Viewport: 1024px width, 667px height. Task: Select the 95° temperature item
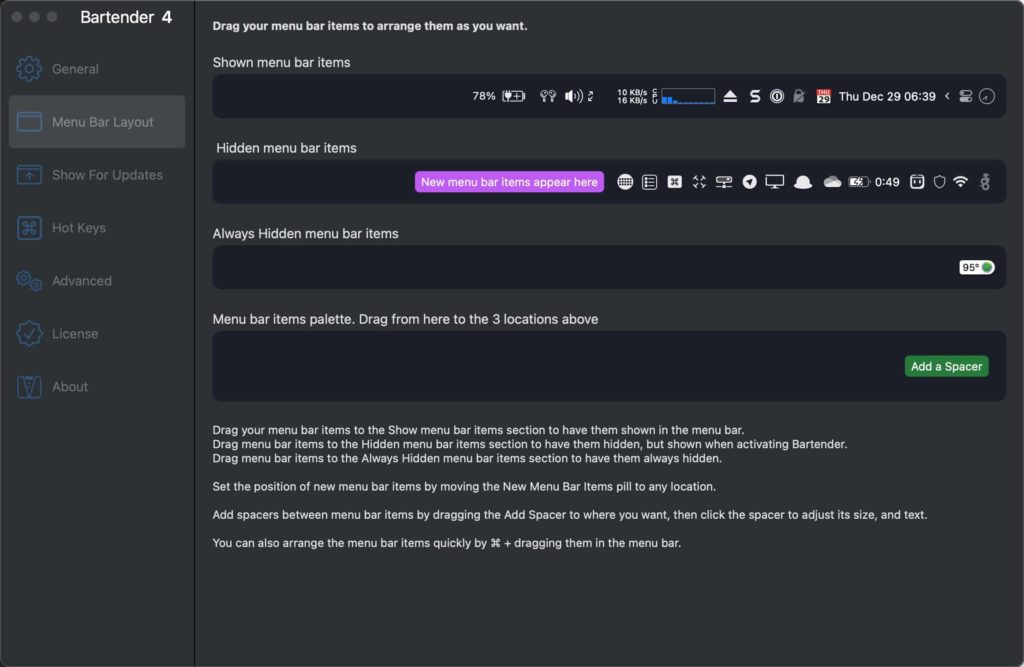coord(976,267)
